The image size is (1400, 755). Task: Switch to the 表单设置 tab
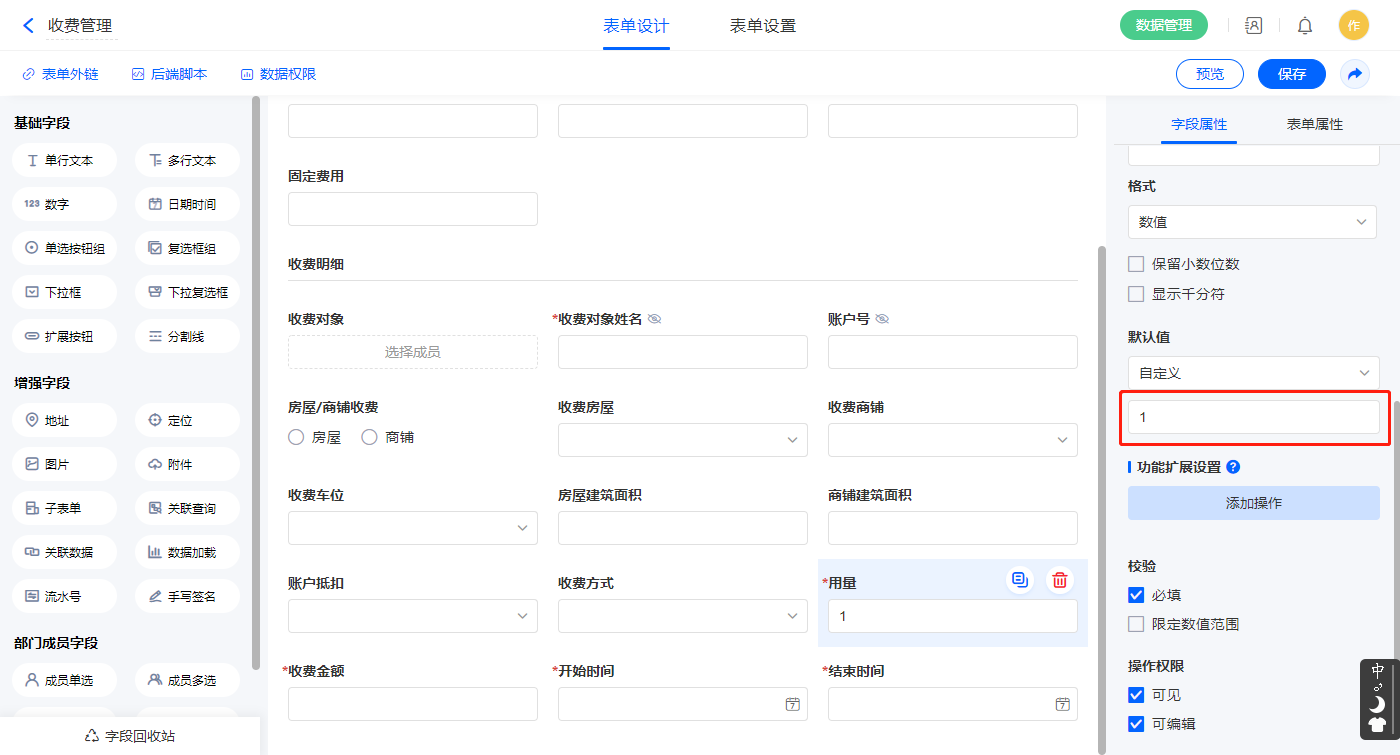(x=762, y=26)
